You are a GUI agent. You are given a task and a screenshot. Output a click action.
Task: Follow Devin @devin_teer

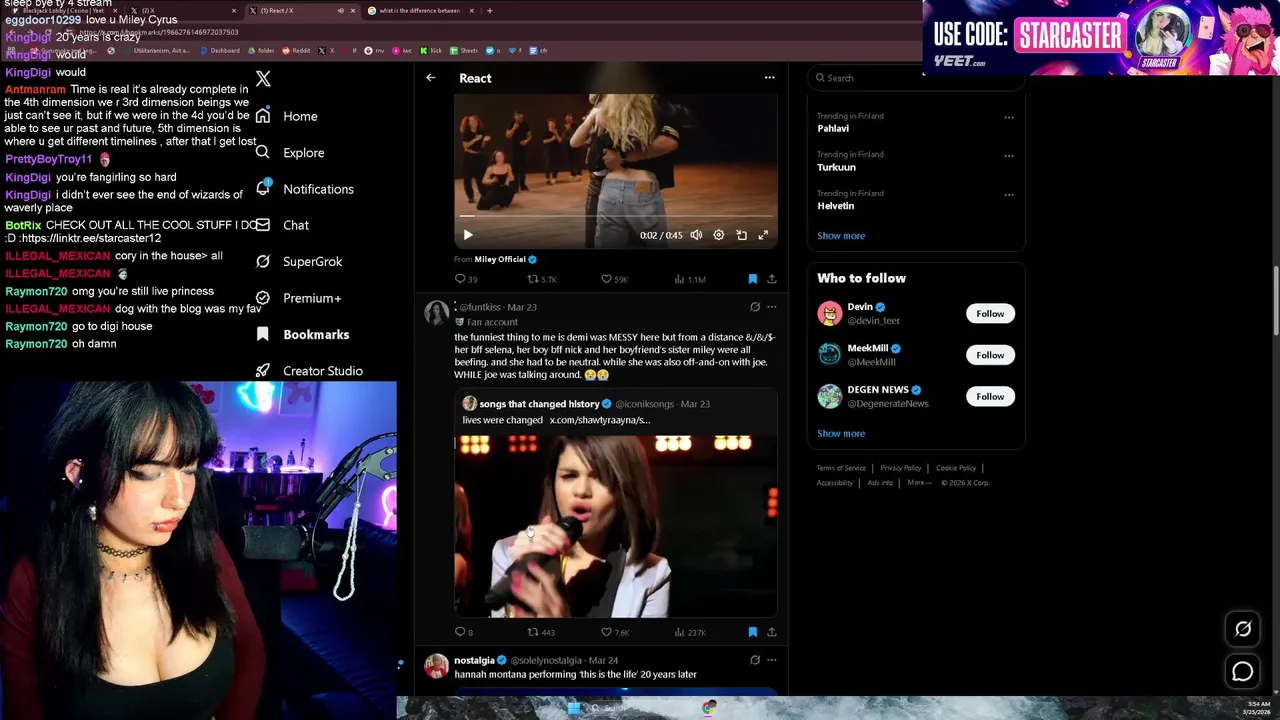[x=990, y=314]
